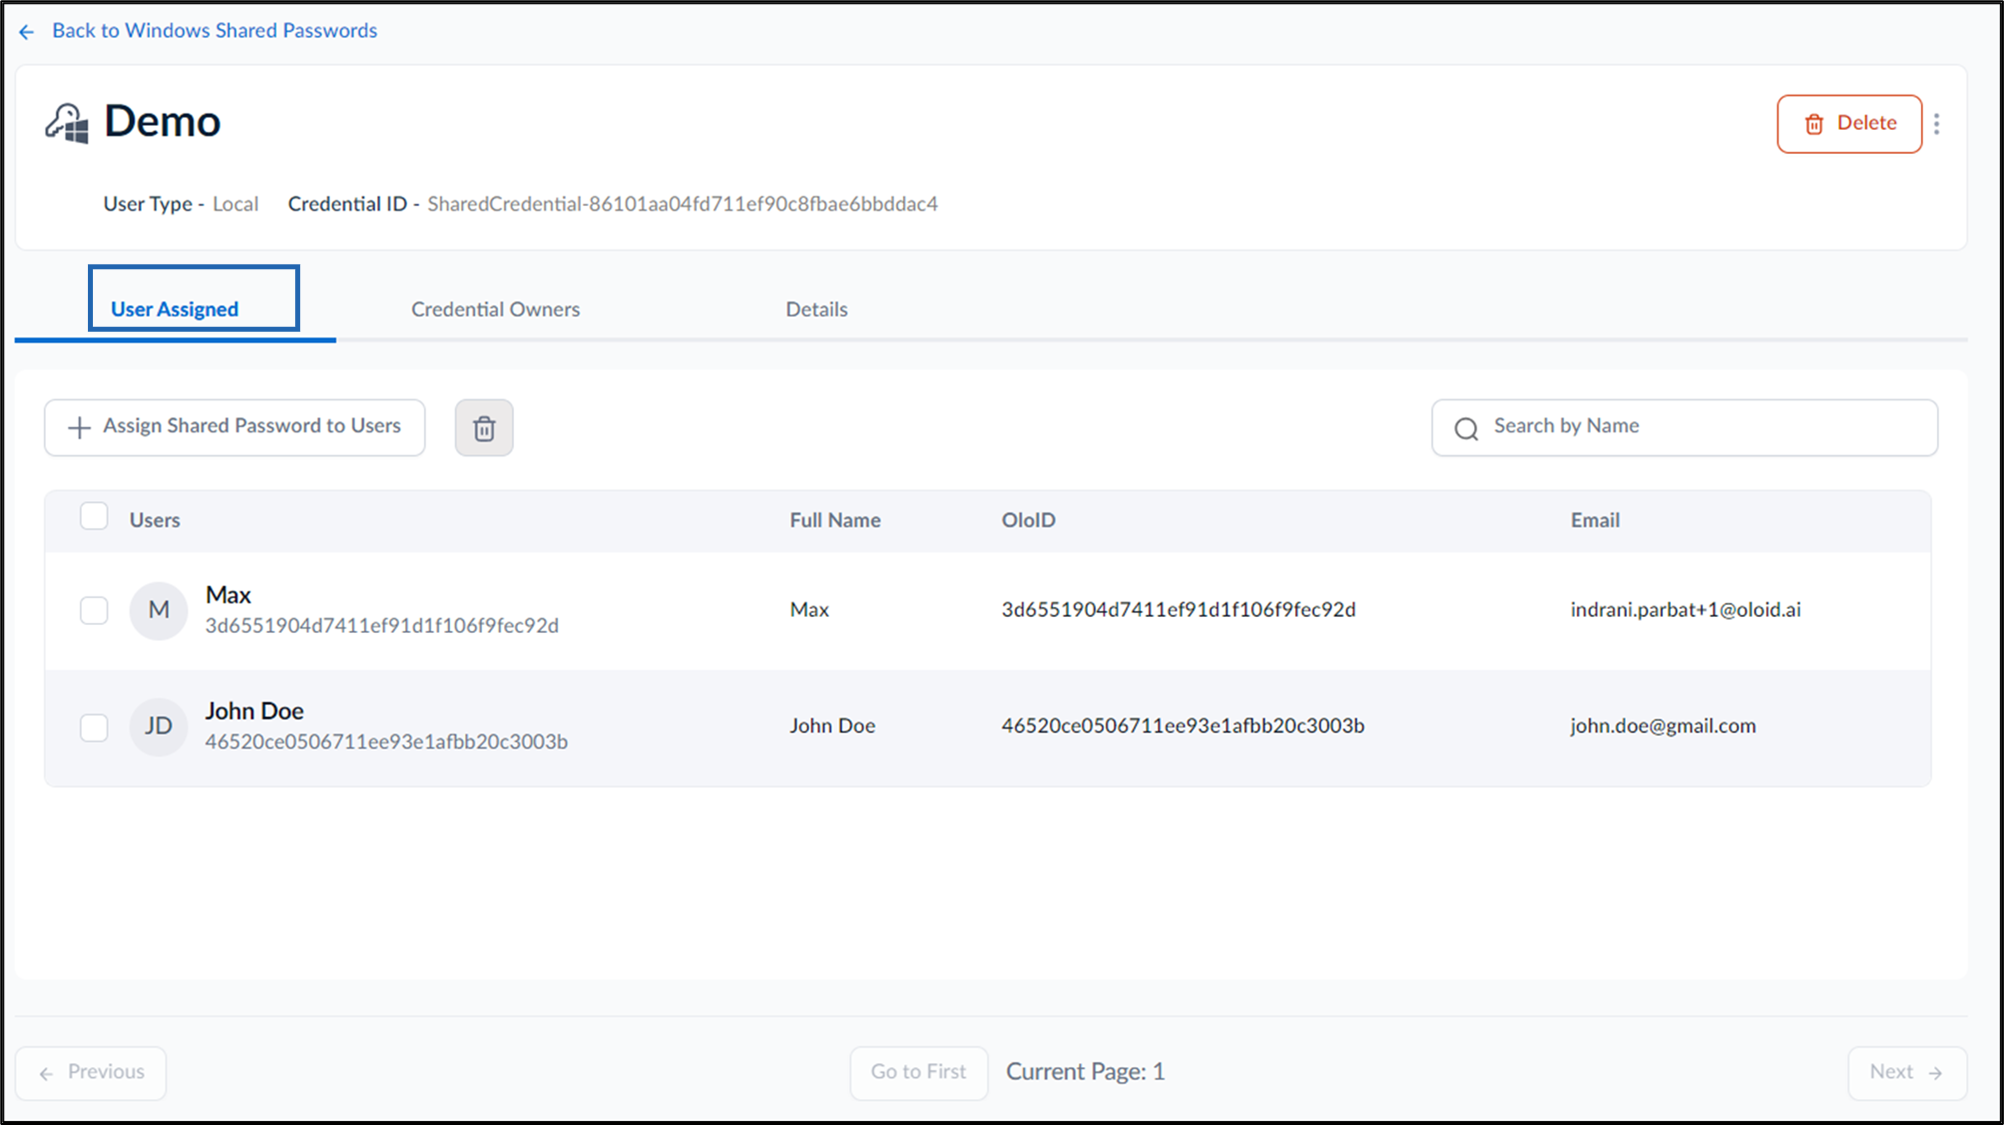Open the Details tab
Screen dimensions: 2004x1125
pos(816,309)
